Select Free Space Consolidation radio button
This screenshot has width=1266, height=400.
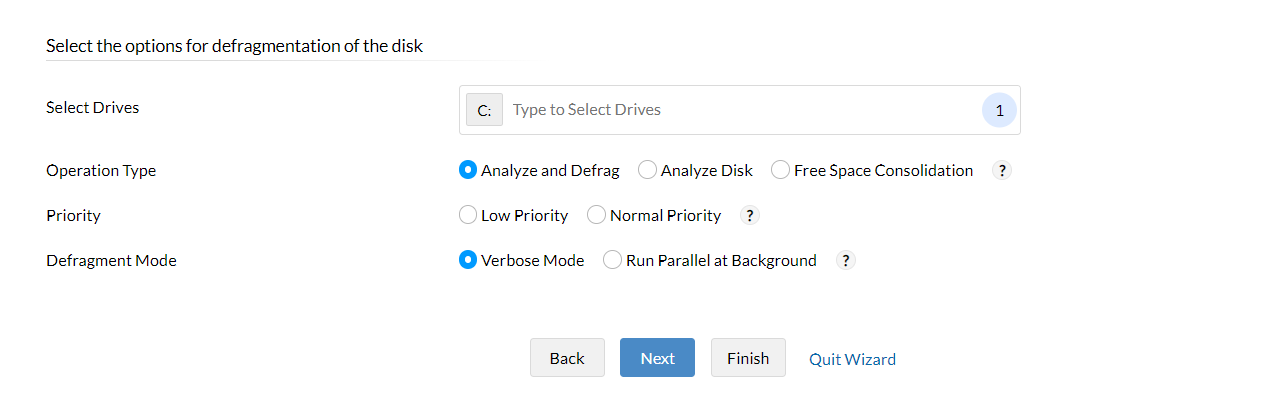[x=780, y=171]
